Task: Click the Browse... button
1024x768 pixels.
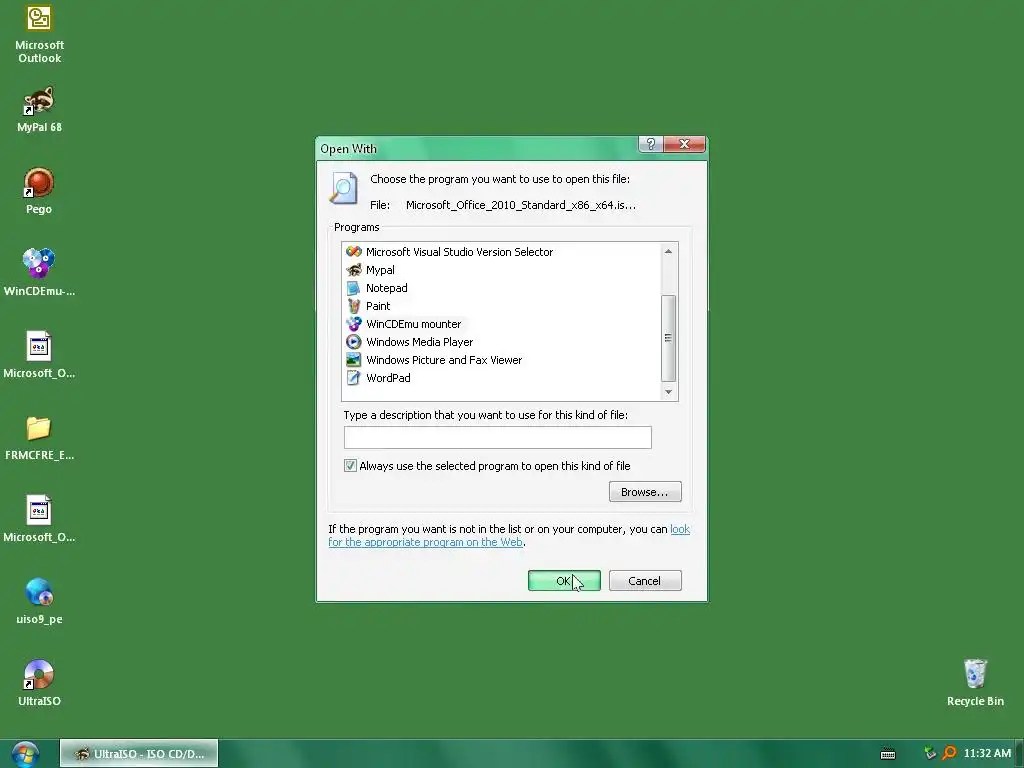Action: 645,492
